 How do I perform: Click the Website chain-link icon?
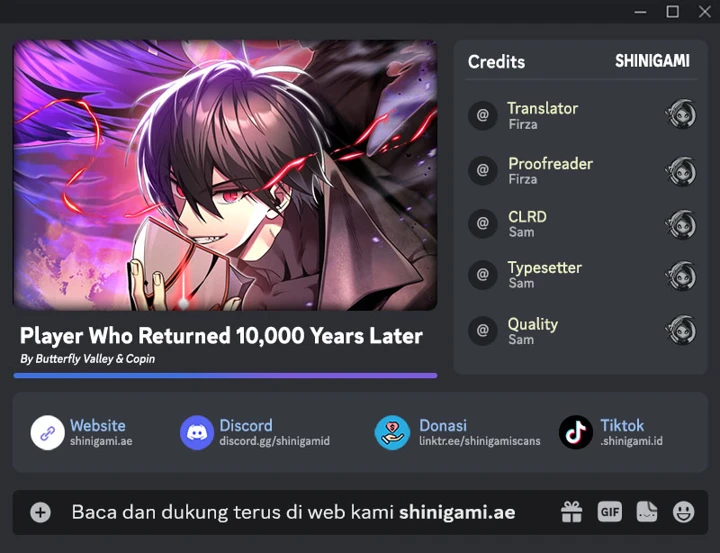tap(48, 433)
